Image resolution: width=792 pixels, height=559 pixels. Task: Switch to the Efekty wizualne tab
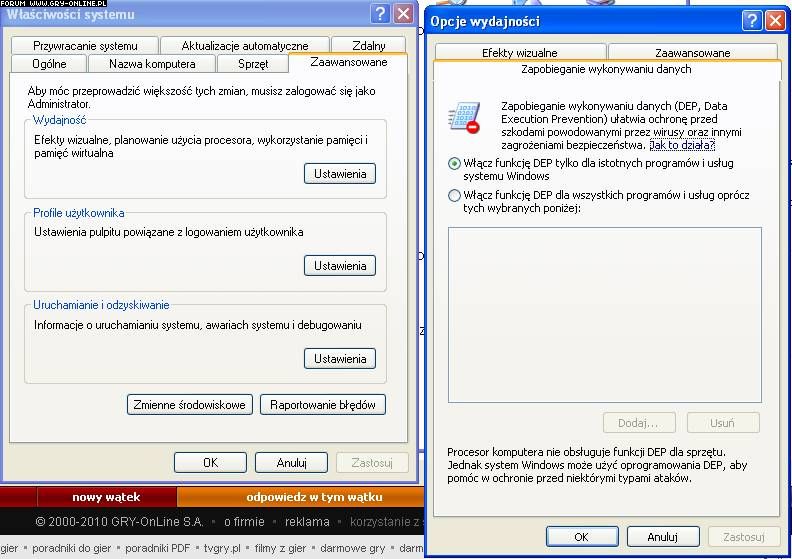pos(519,52)
